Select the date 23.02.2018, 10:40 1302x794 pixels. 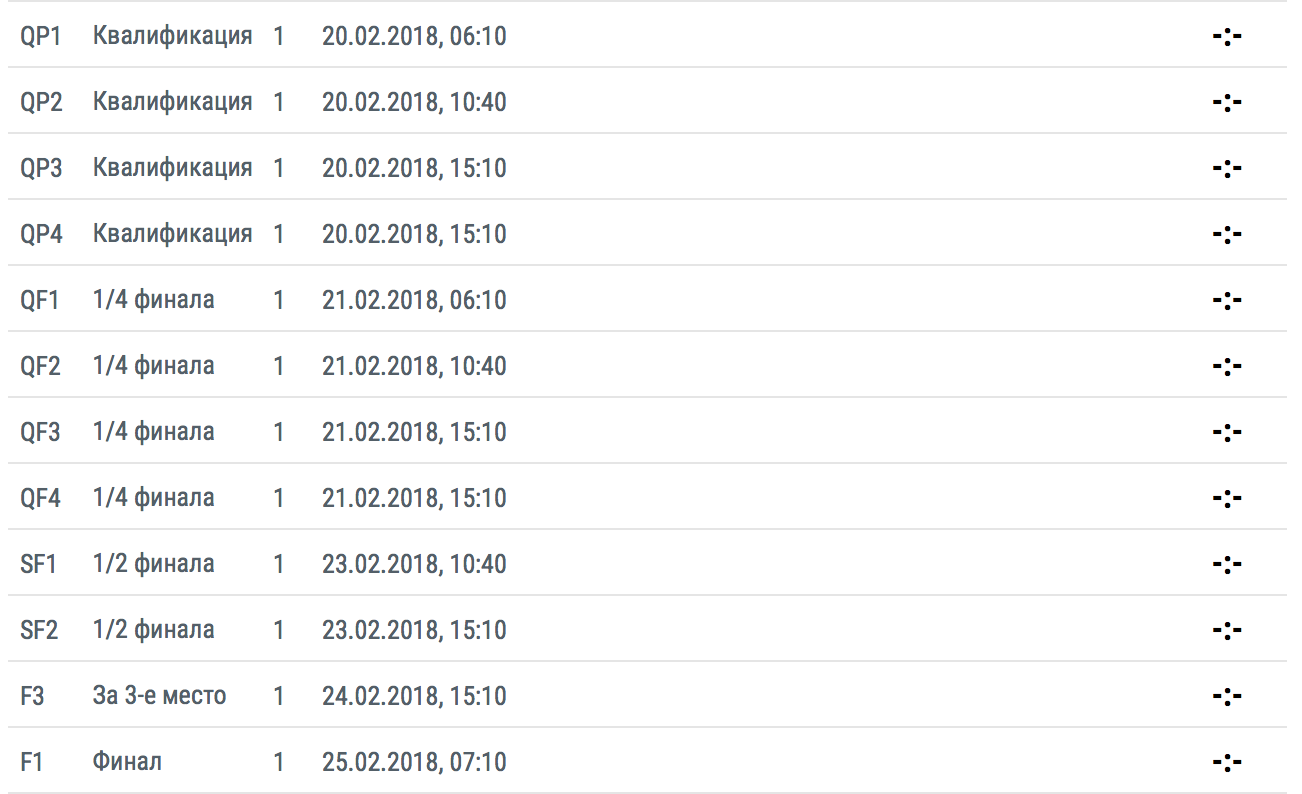click(x=414, y=564)
